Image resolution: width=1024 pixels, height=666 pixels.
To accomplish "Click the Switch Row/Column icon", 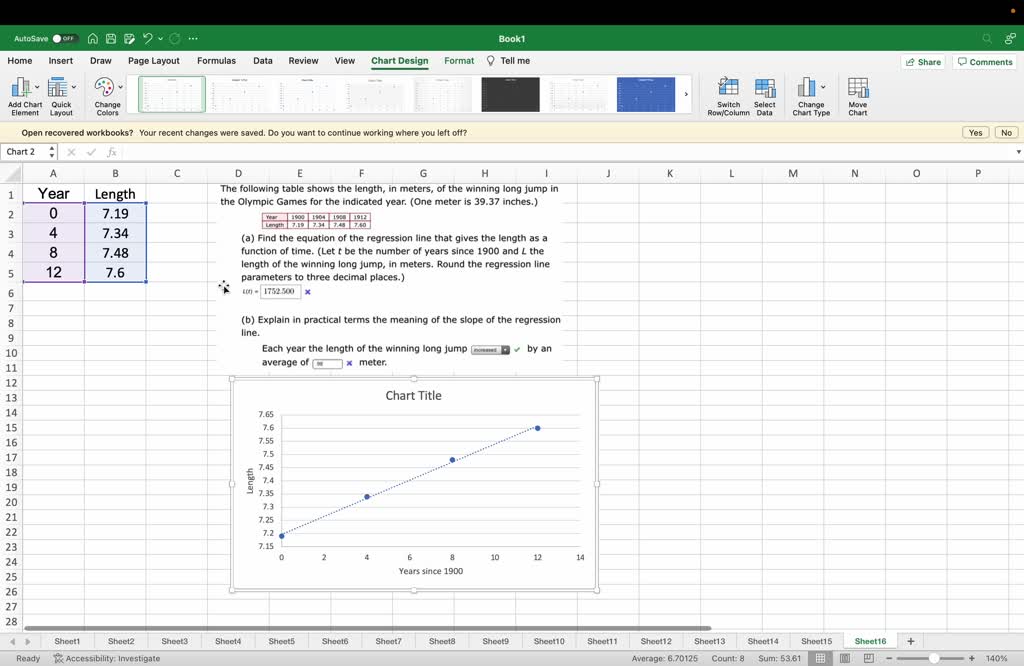I will [x=729, y=96].
